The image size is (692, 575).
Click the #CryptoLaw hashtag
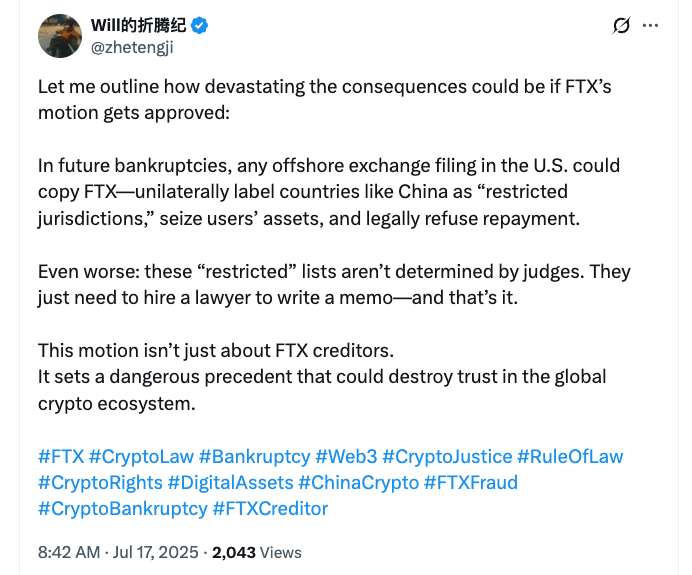(x=141, y=457)
